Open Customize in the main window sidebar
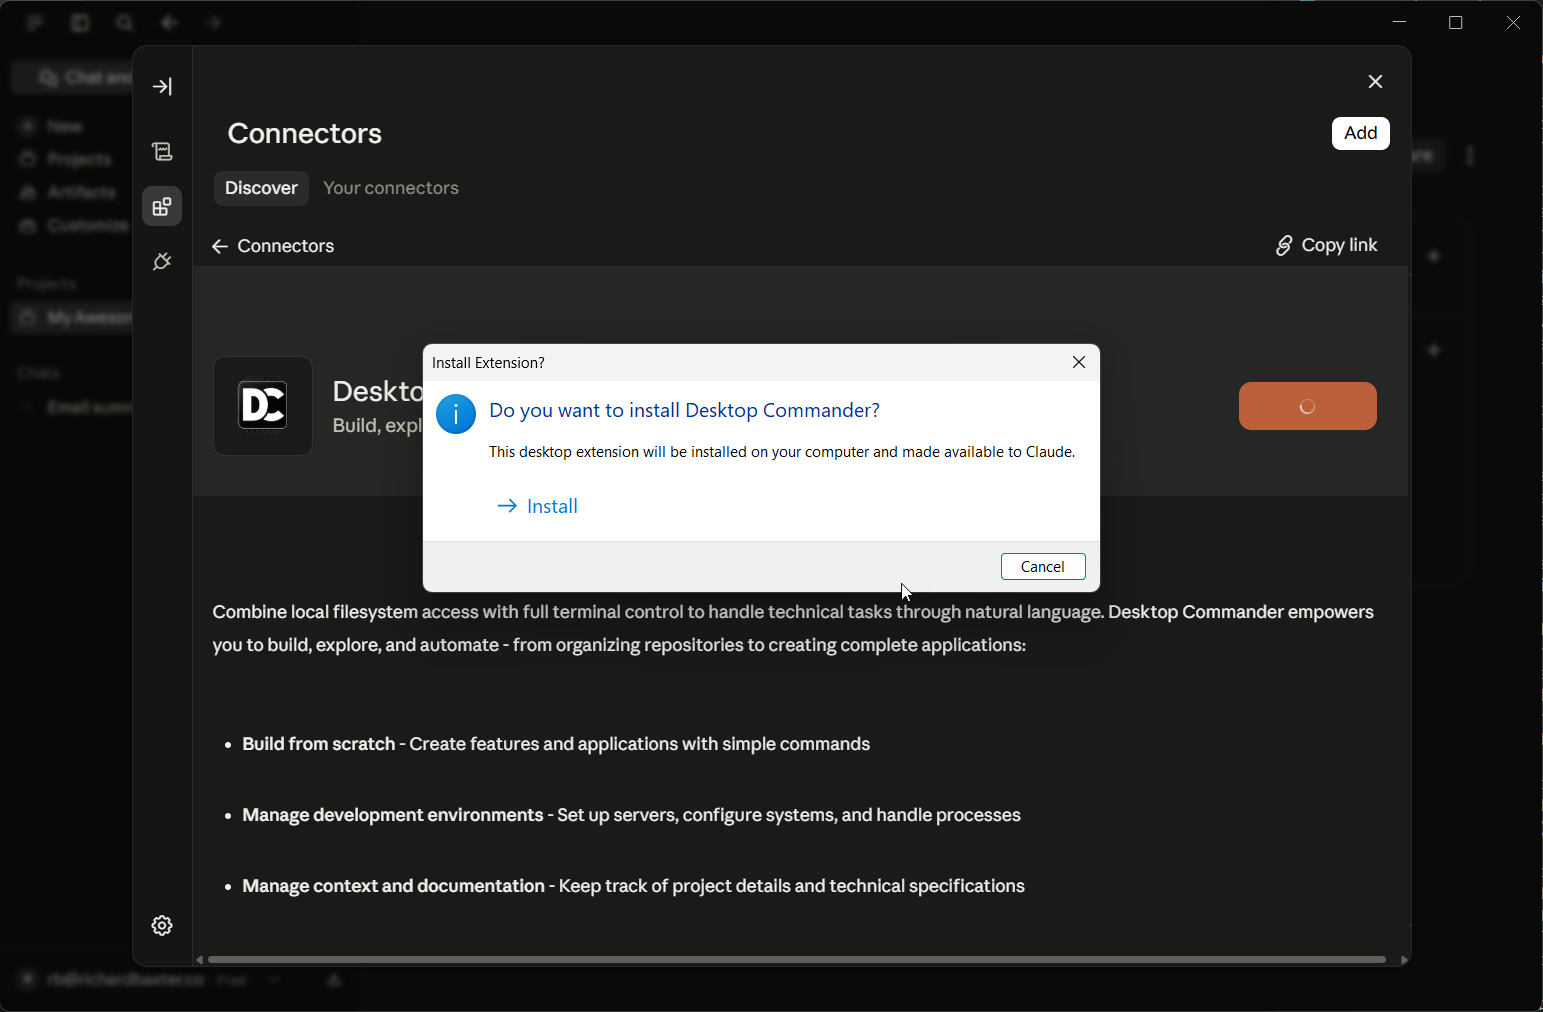 tap(74, 226)
